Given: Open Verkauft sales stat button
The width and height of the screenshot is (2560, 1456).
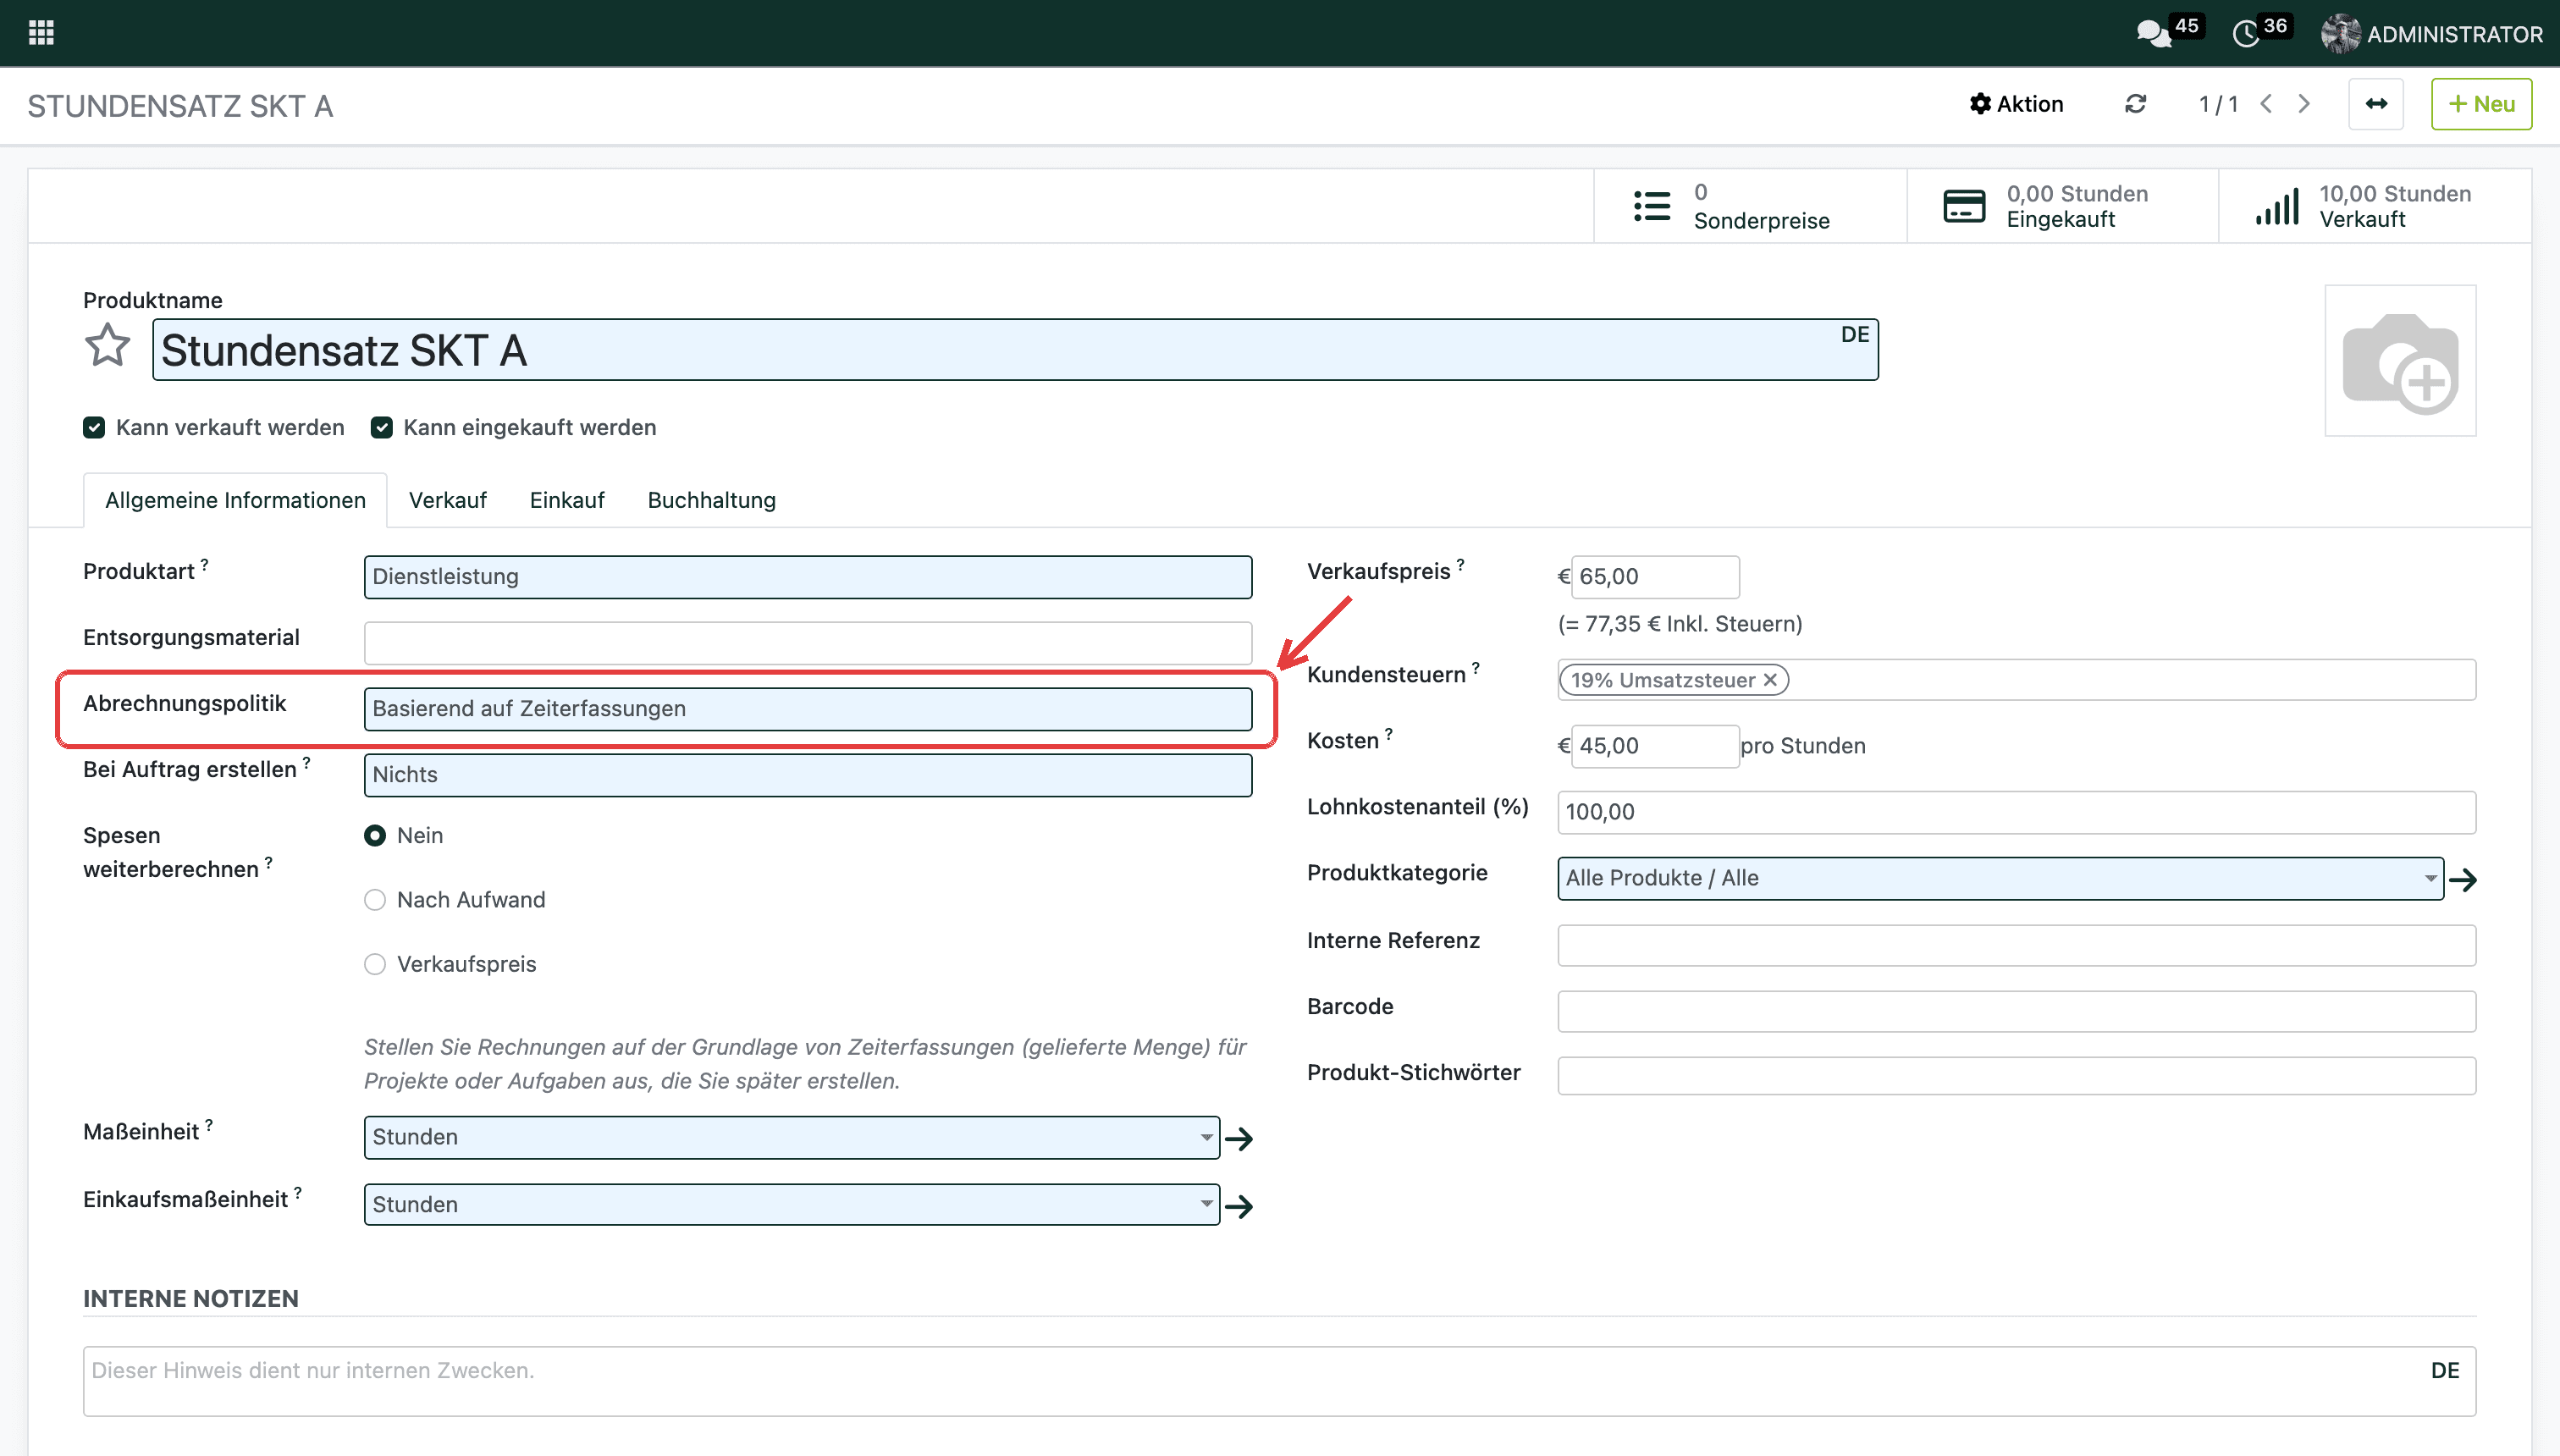Looking at the screenshot, I should pos(2375,206).
